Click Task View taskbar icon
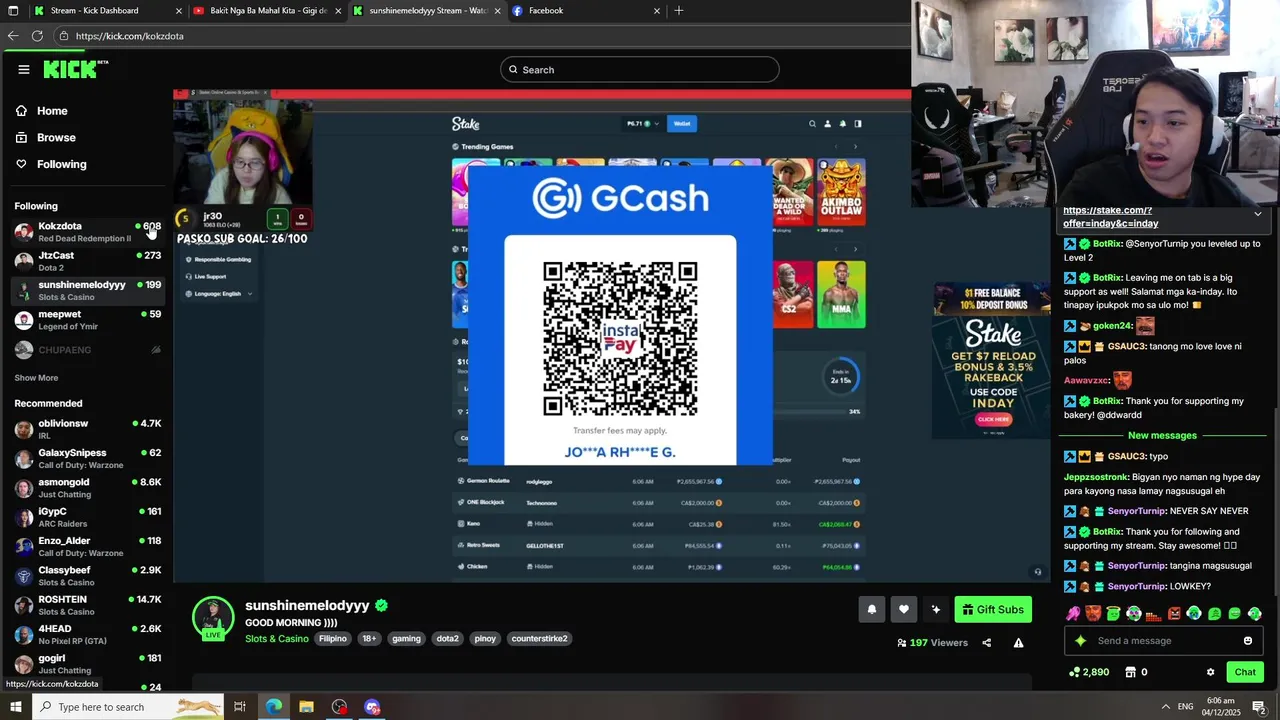This screenshot has width=1280, height=720. [x=240, y=707]
